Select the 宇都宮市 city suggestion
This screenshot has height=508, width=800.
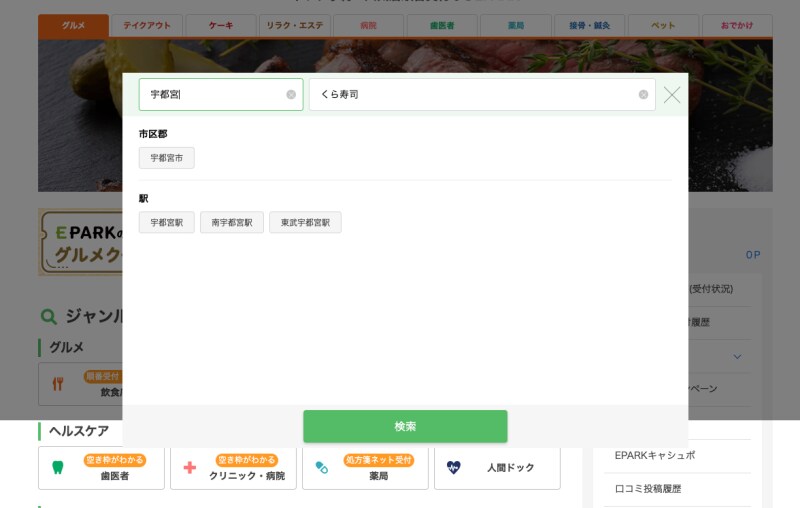point(166,158)
